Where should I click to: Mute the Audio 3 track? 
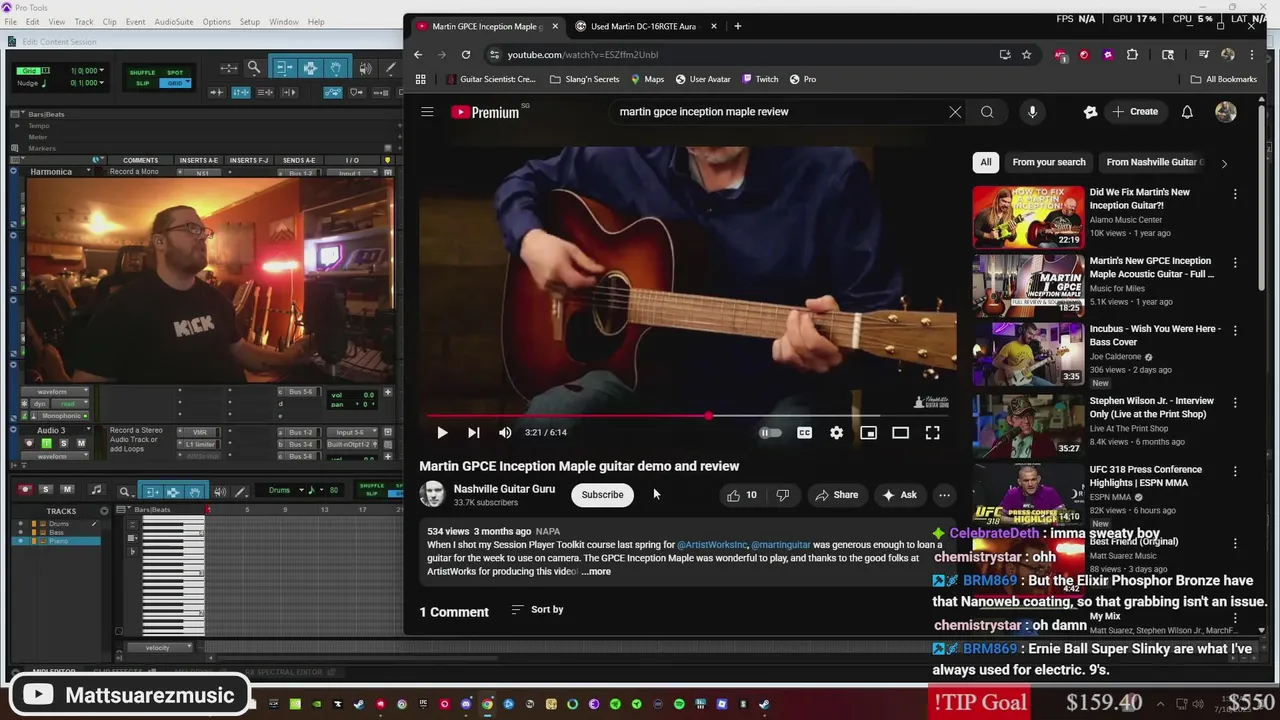click(x=81, y=443)
